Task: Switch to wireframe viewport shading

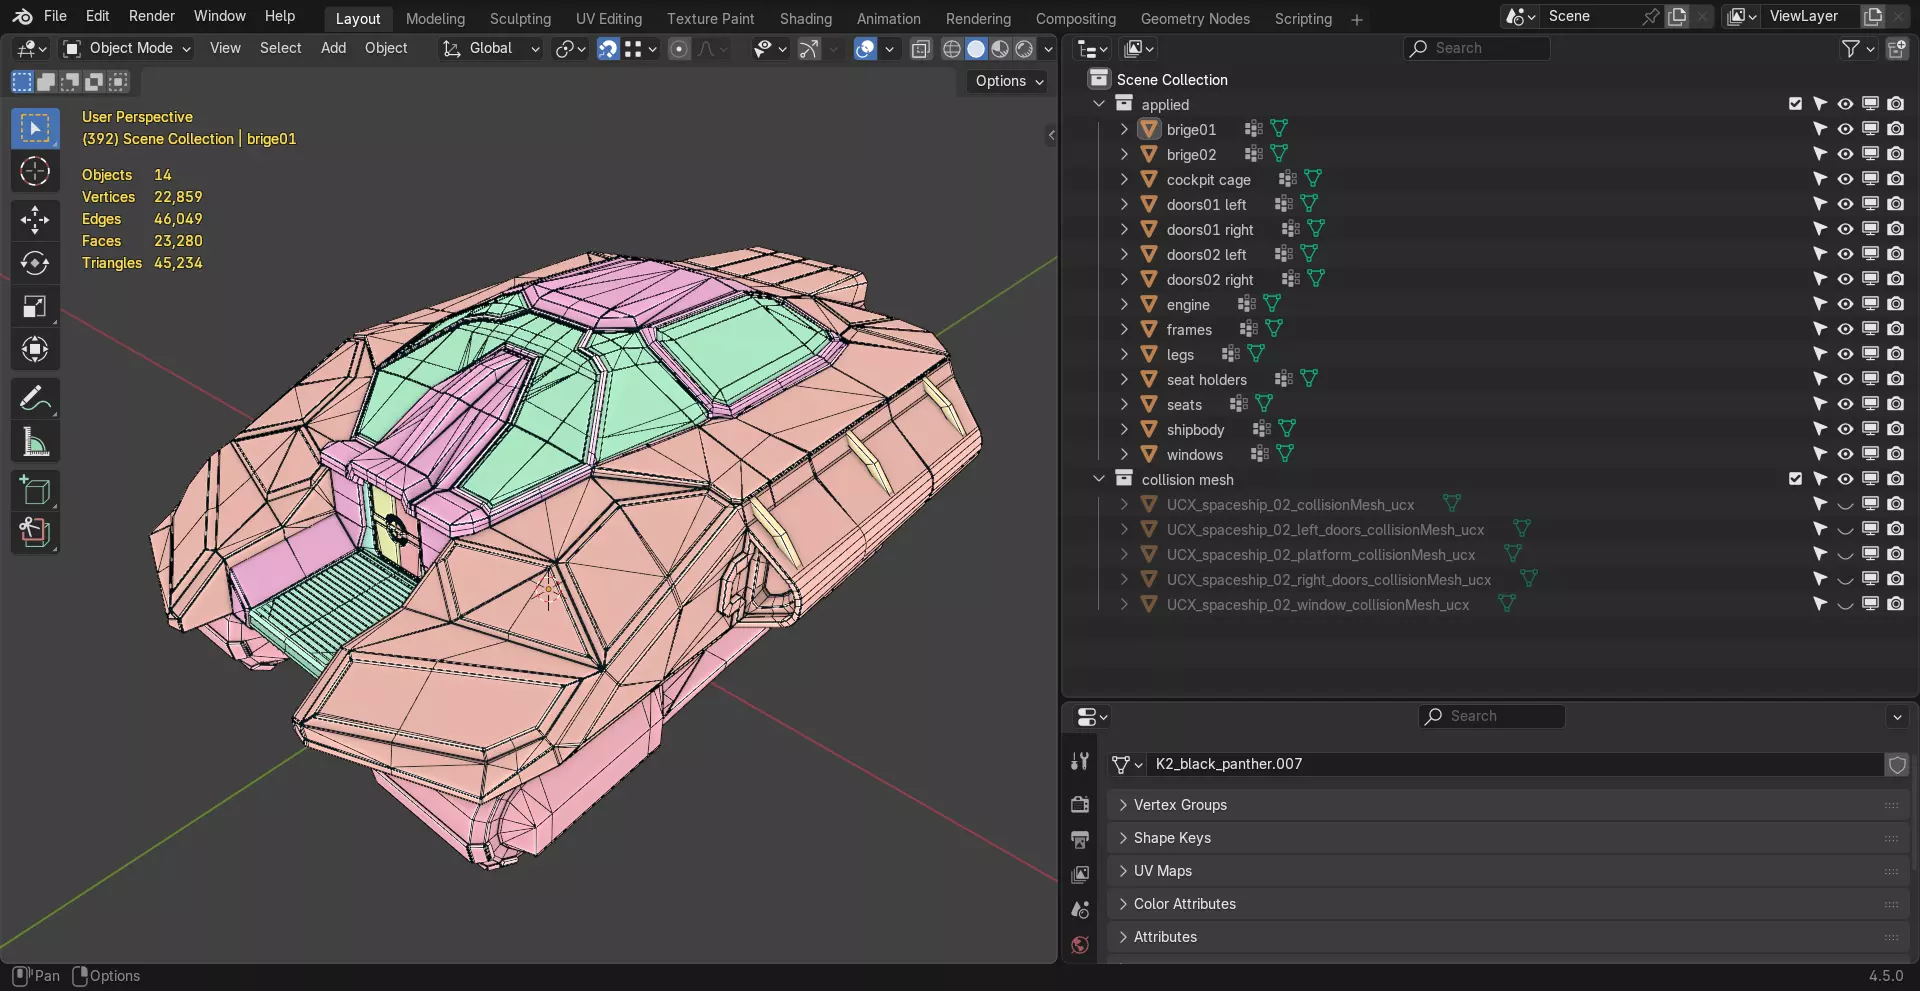Action: 952,48
